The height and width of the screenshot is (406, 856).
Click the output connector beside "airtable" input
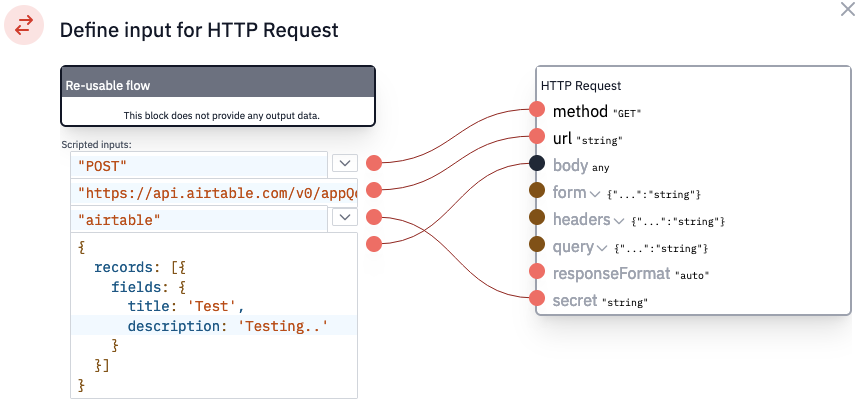pyautogui.click(x=374, y=217)
